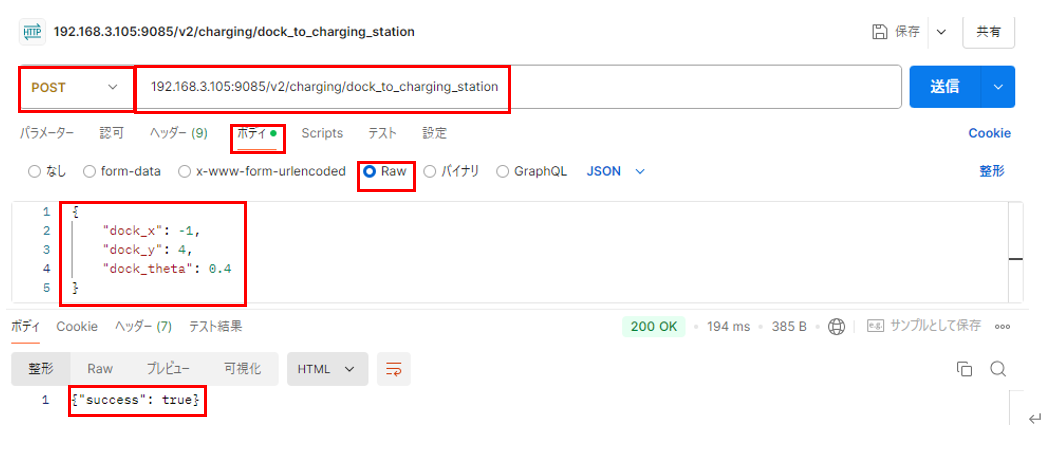1051x458 pixels.
Task: Click the save floppy disk icon (保存)
Action: click(x=880, y=32)
